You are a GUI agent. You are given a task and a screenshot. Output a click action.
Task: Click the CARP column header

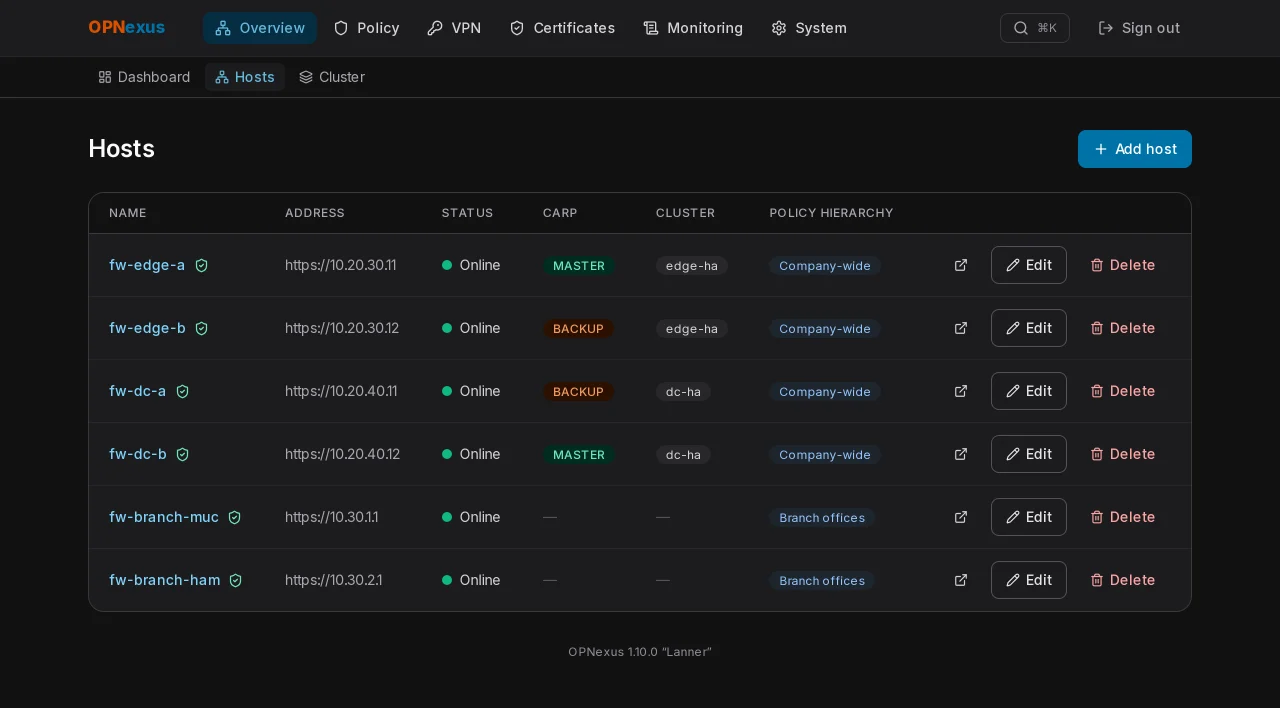560,213
